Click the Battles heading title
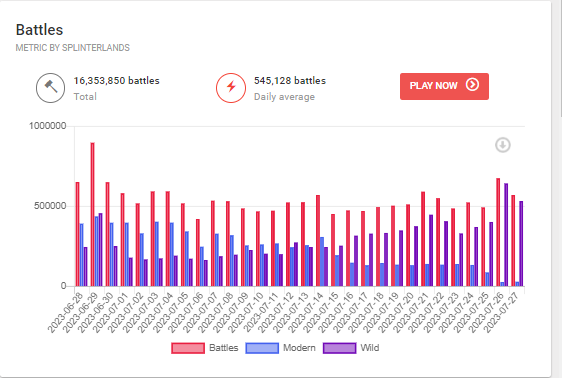 [x=39, y=30]
